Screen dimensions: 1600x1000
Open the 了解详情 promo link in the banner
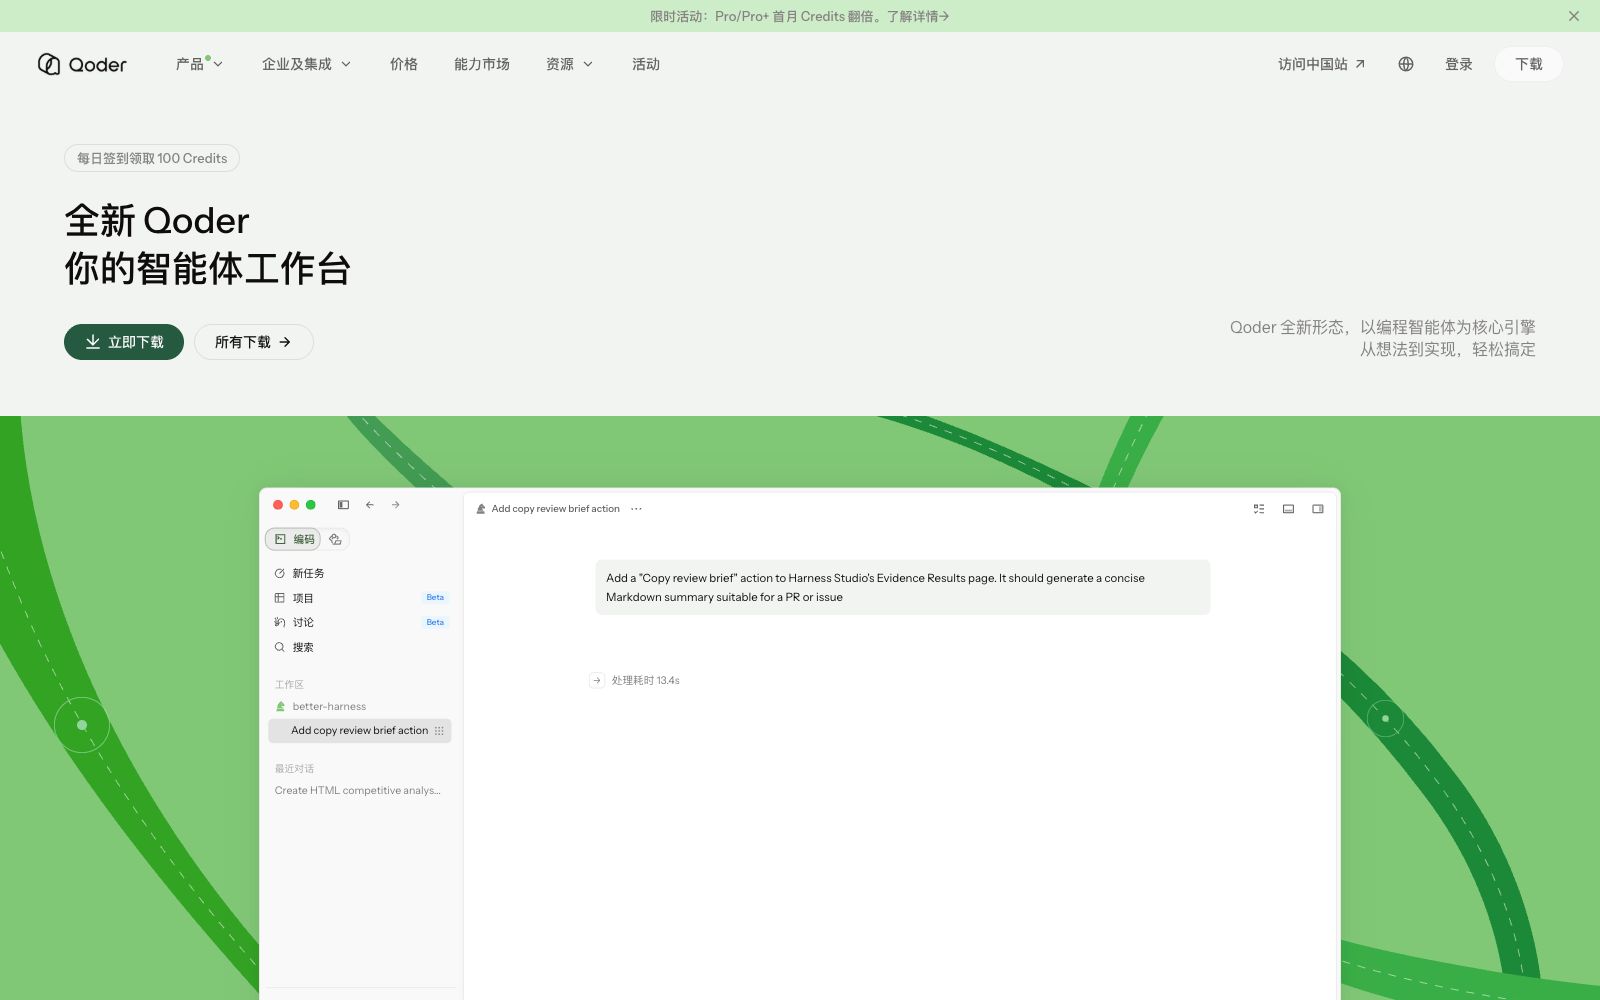click(x=918, y=16)
